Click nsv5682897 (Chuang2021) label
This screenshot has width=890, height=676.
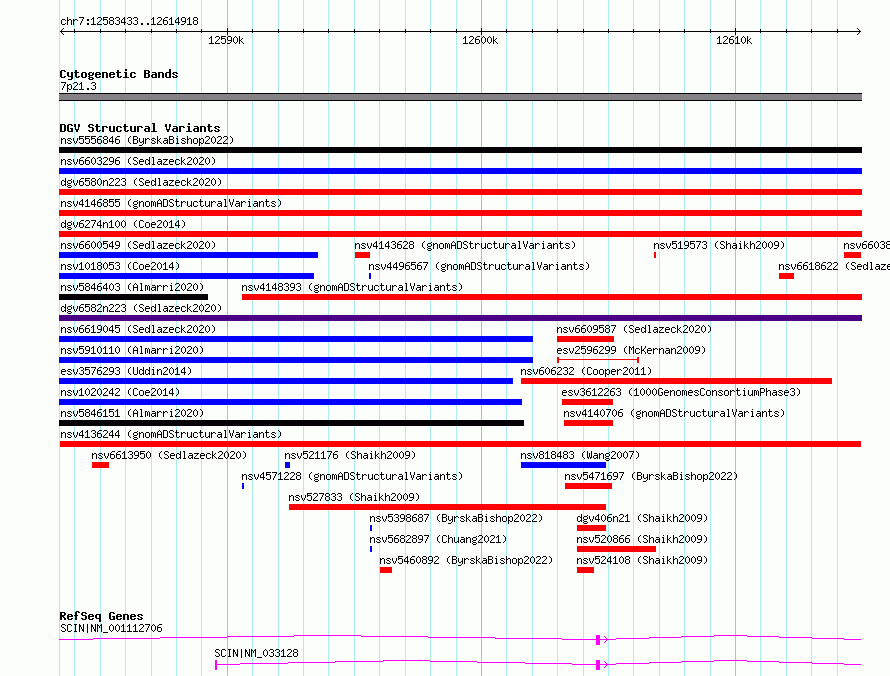[438, 539]
